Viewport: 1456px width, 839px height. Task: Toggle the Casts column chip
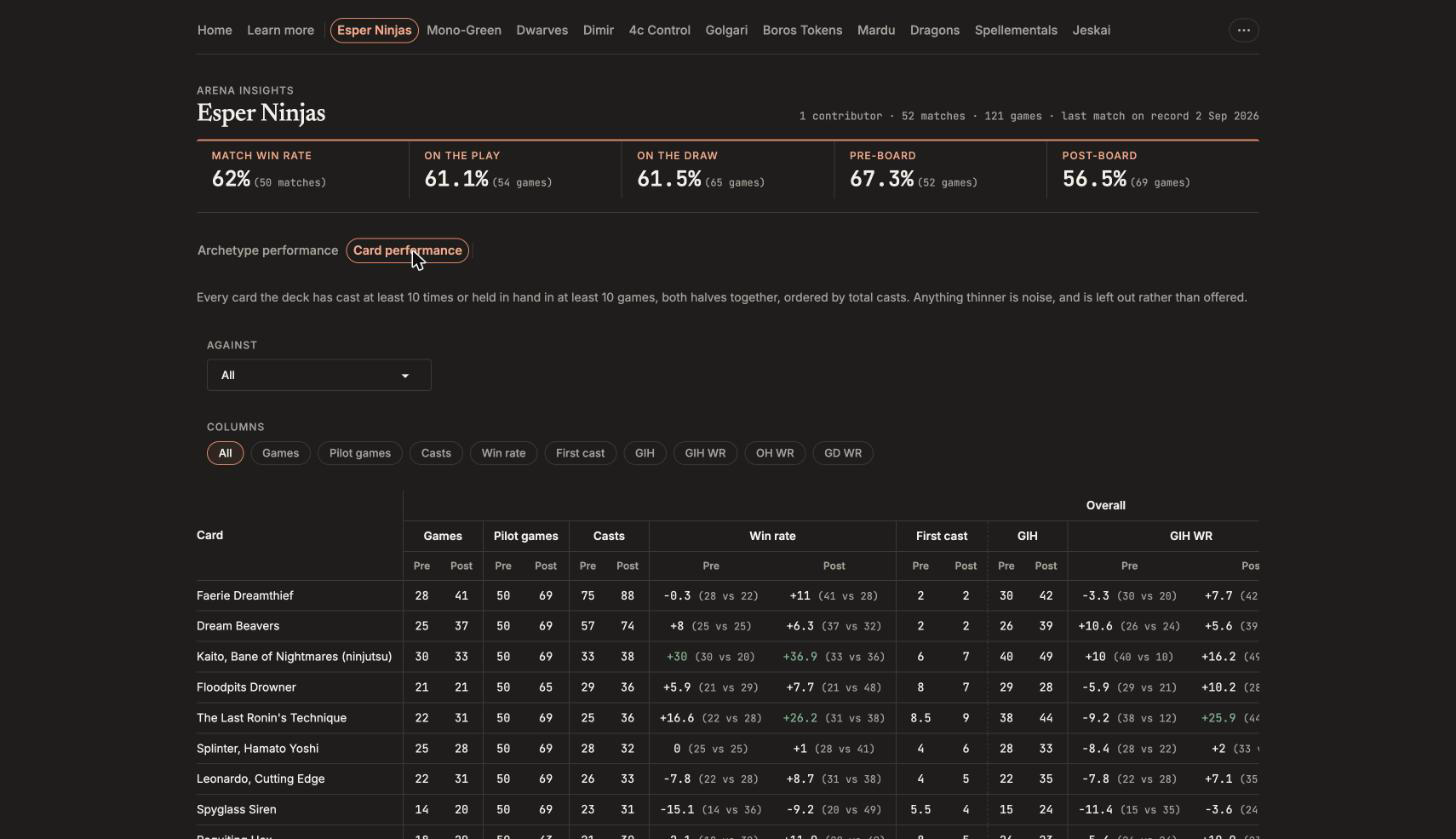(436, 453)
